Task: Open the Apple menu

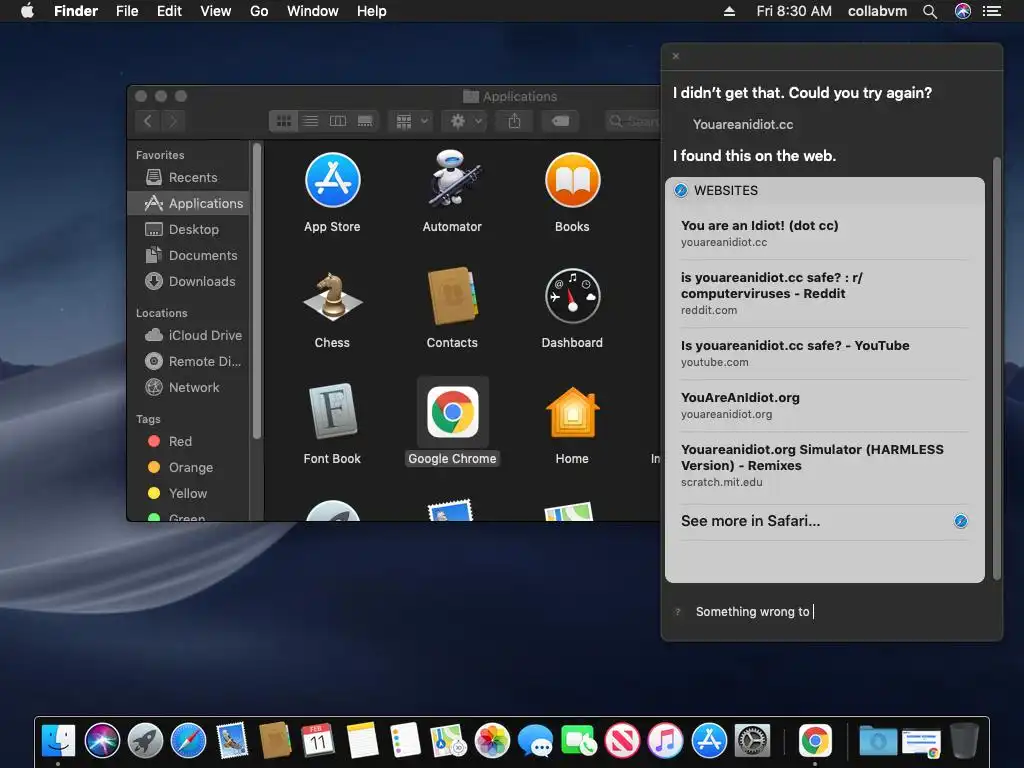Action: tap(27, 11)
